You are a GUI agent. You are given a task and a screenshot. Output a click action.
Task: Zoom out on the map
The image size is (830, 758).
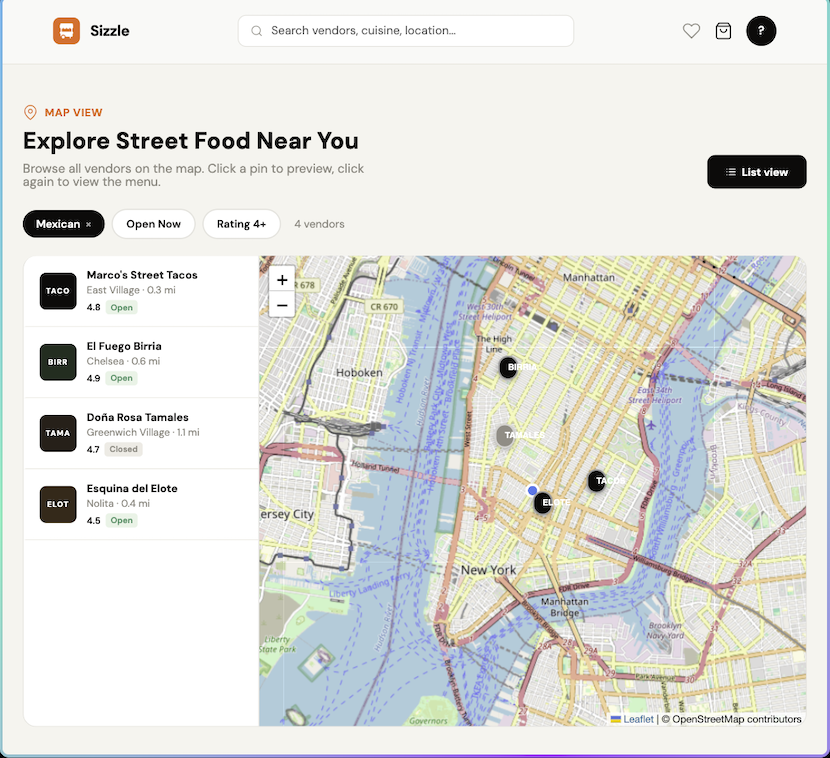tap(282, 305)
